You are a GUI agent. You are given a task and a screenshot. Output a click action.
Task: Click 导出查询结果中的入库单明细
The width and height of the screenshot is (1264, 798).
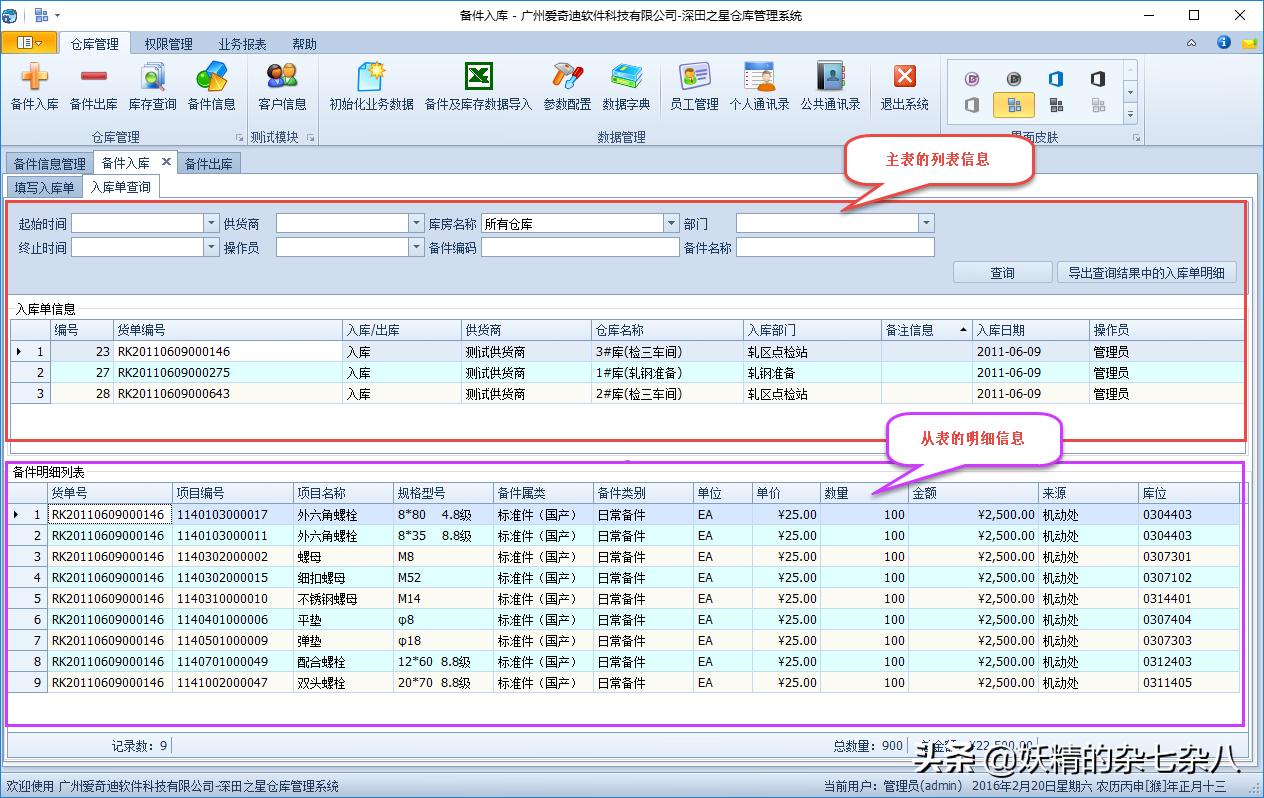(x=1147, y=271)
